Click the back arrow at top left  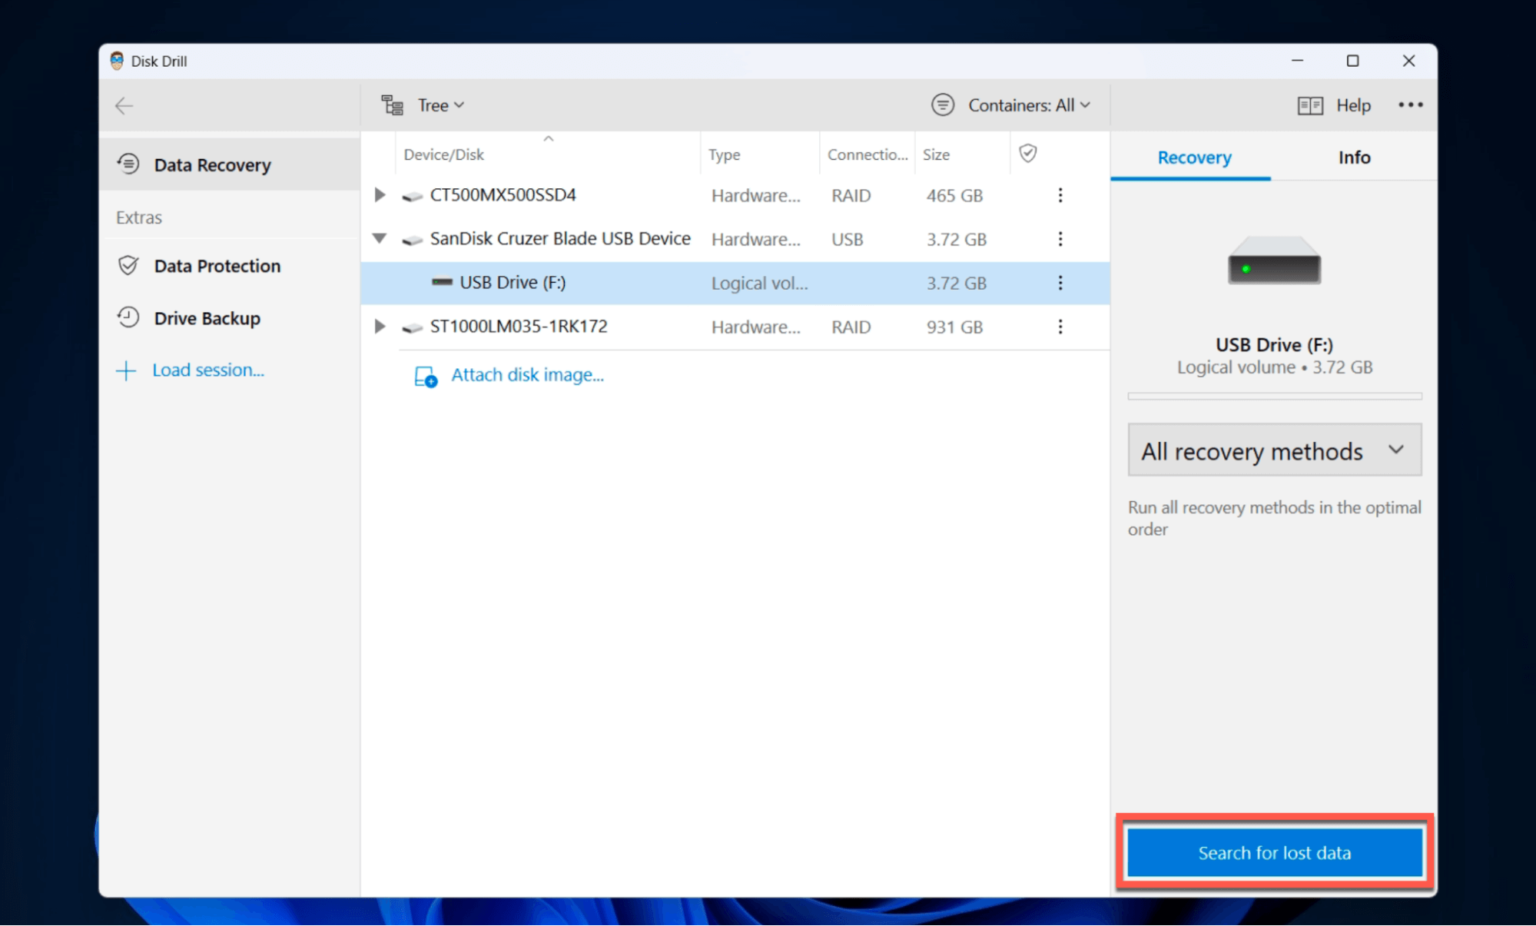coord(124,105)
